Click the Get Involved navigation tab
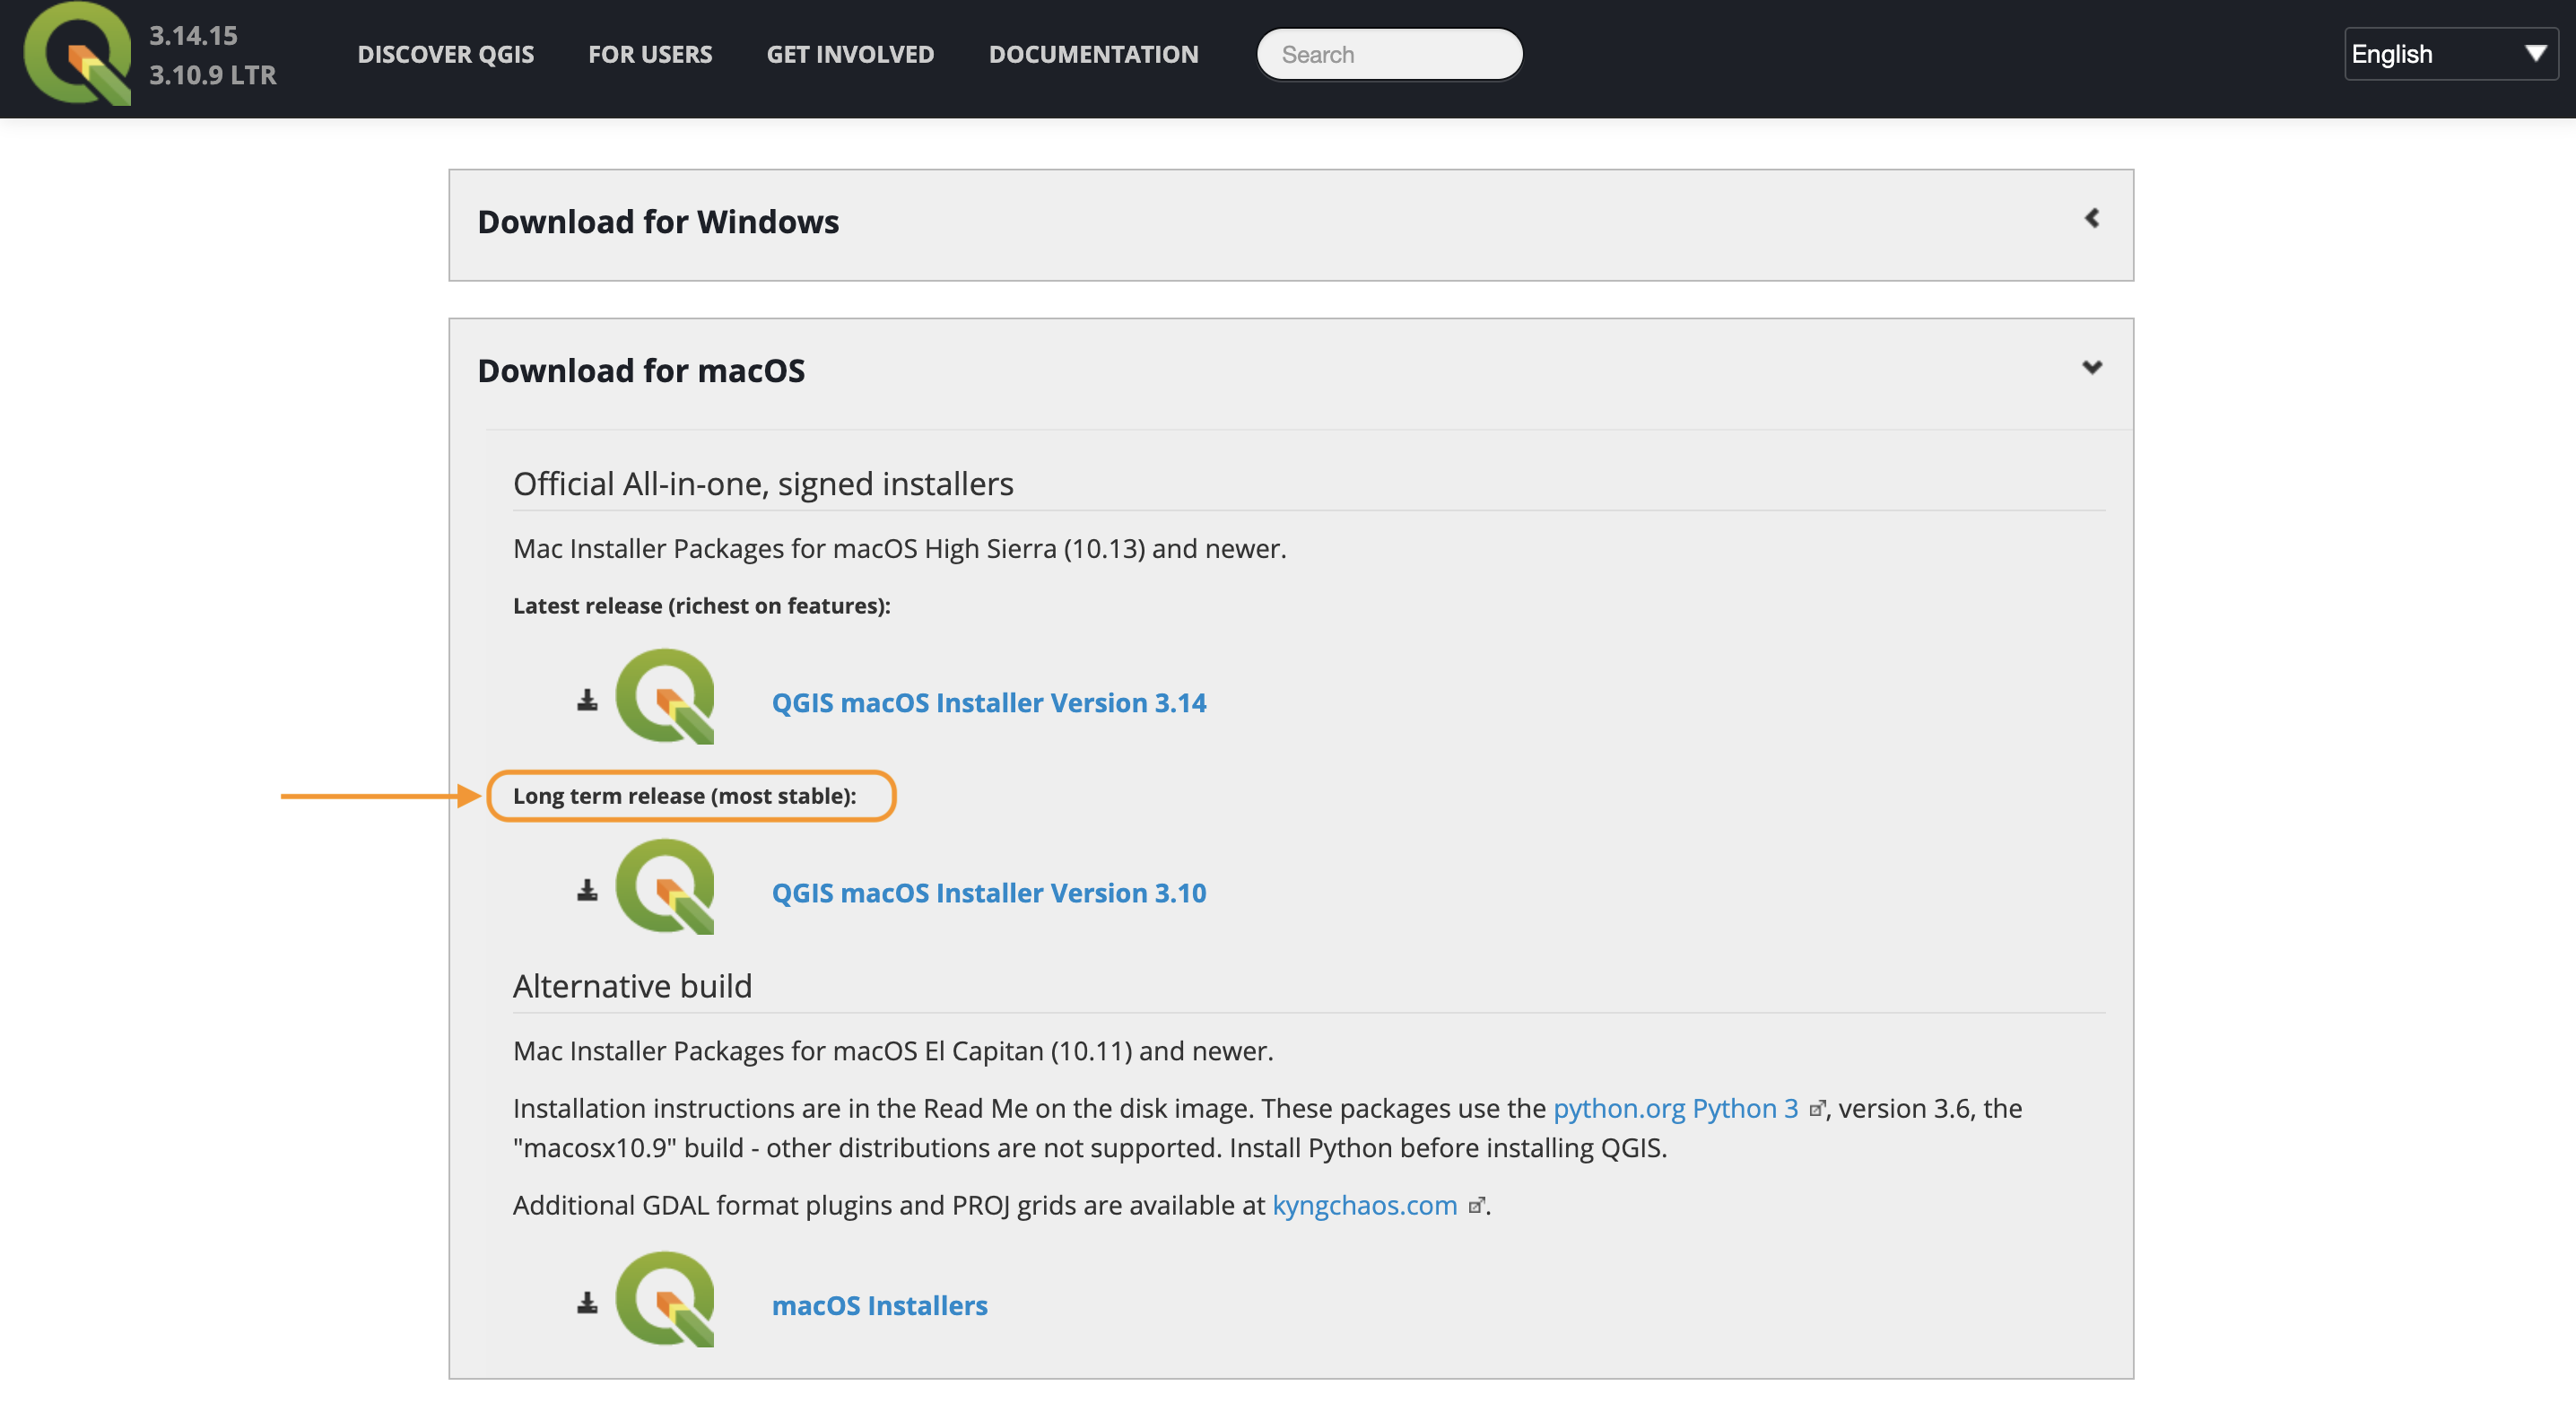This screenshot has width=2576, height=1412. pos(850,50)
